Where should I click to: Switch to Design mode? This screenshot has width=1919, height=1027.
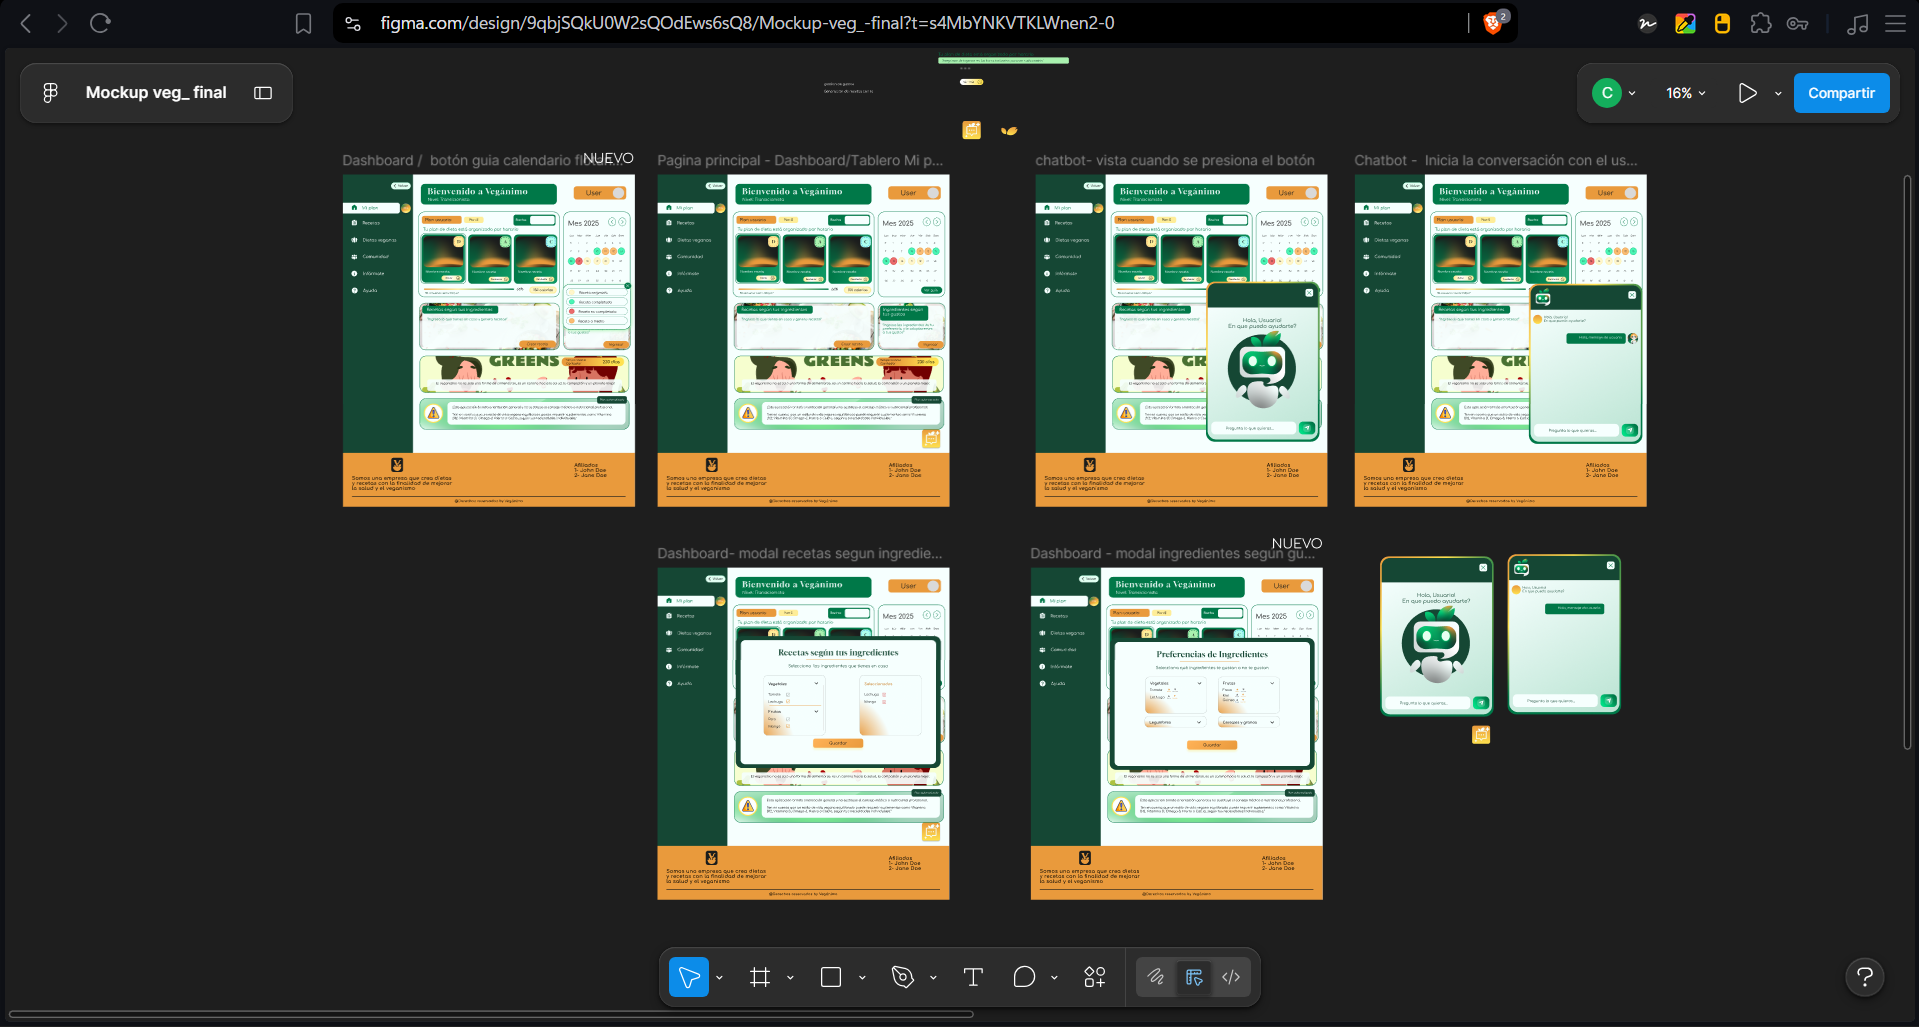pos(1194,977)
